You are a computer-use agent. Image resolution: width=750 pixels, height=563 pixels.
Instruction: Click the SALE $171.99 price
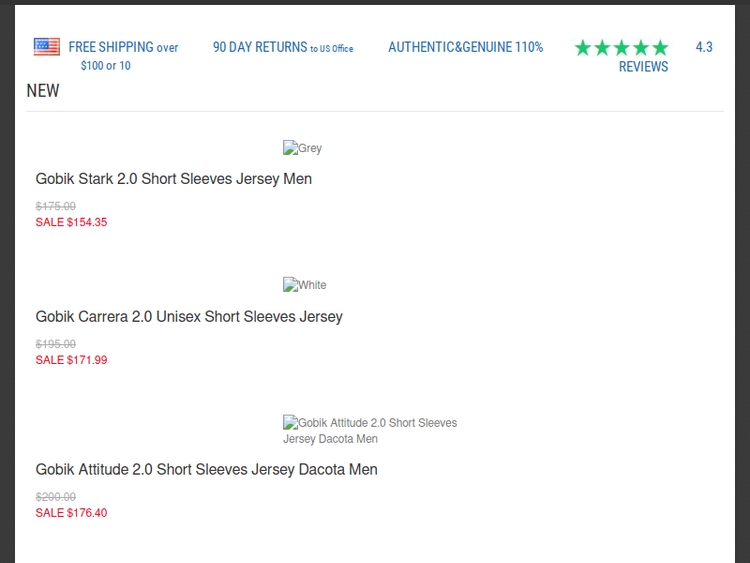click(71, 360)
